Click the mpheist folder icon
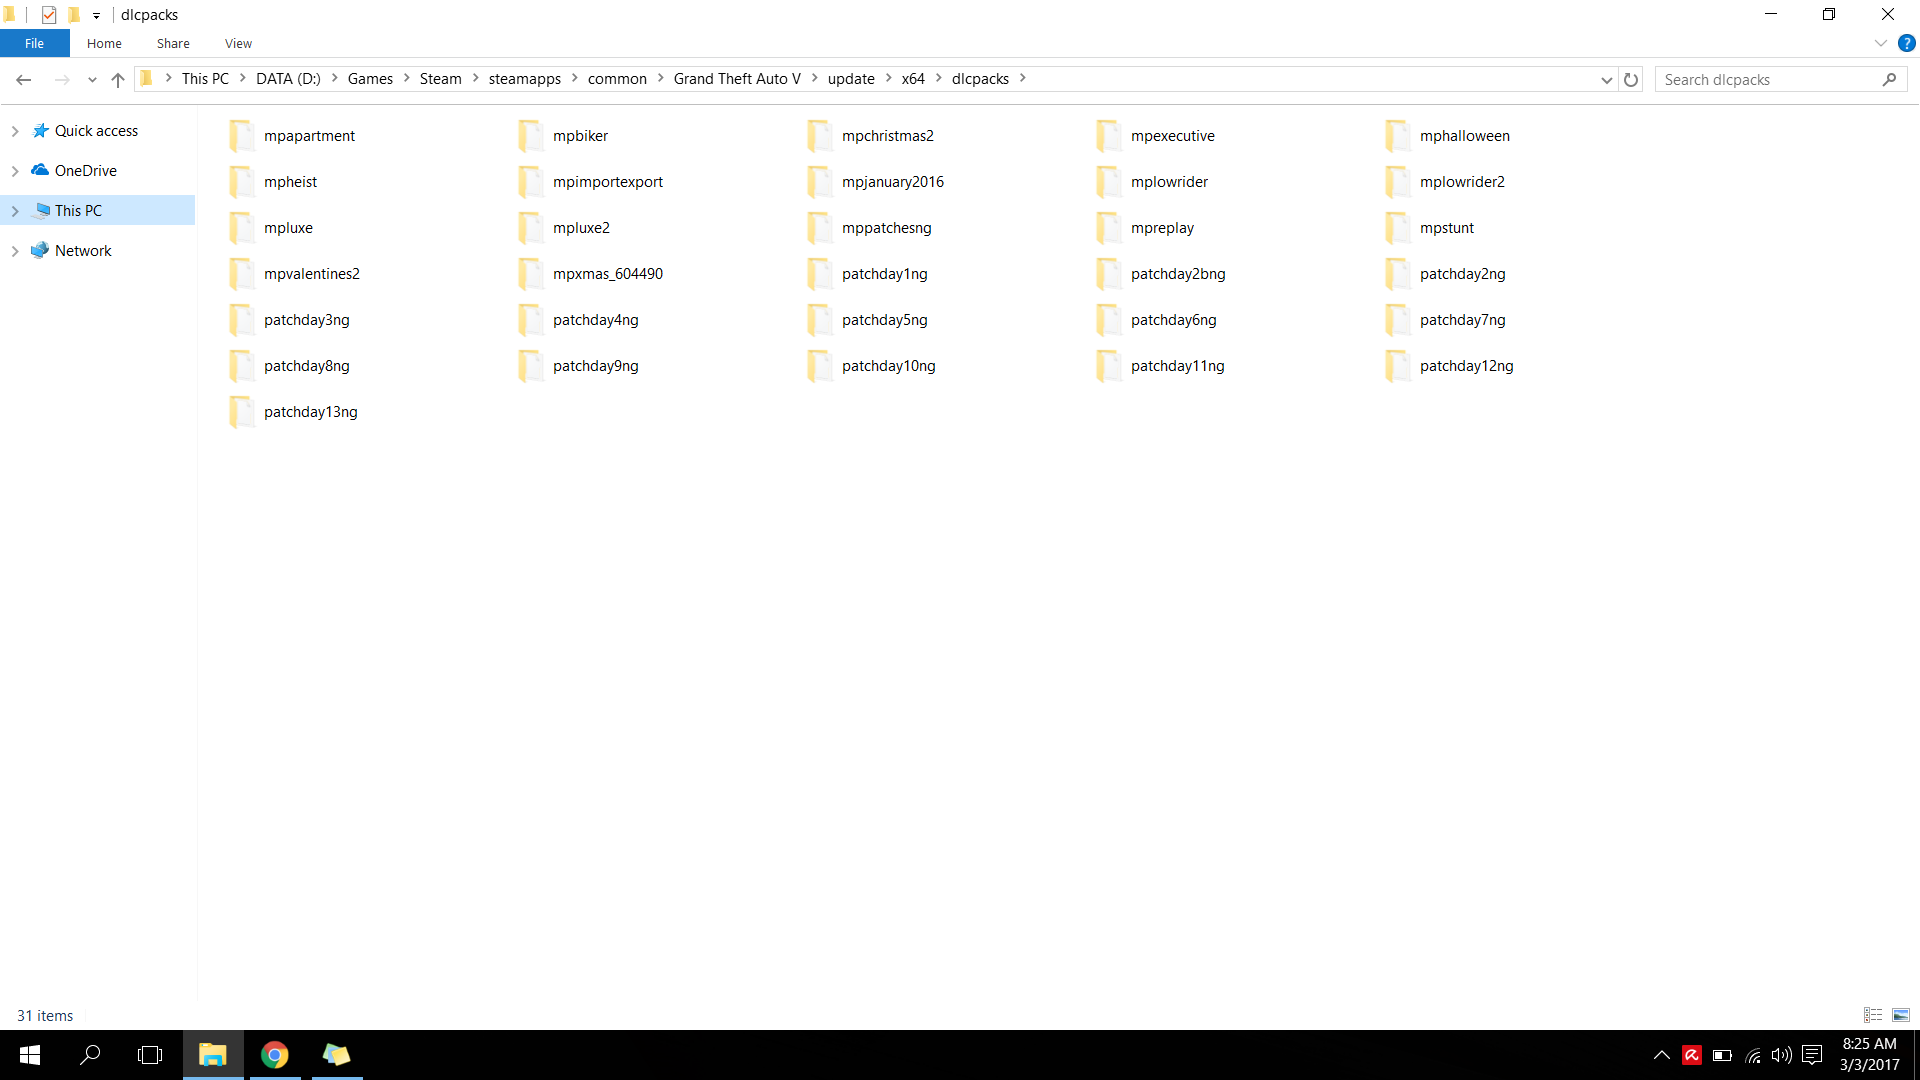1920x1080 pixels. point(242,182)
